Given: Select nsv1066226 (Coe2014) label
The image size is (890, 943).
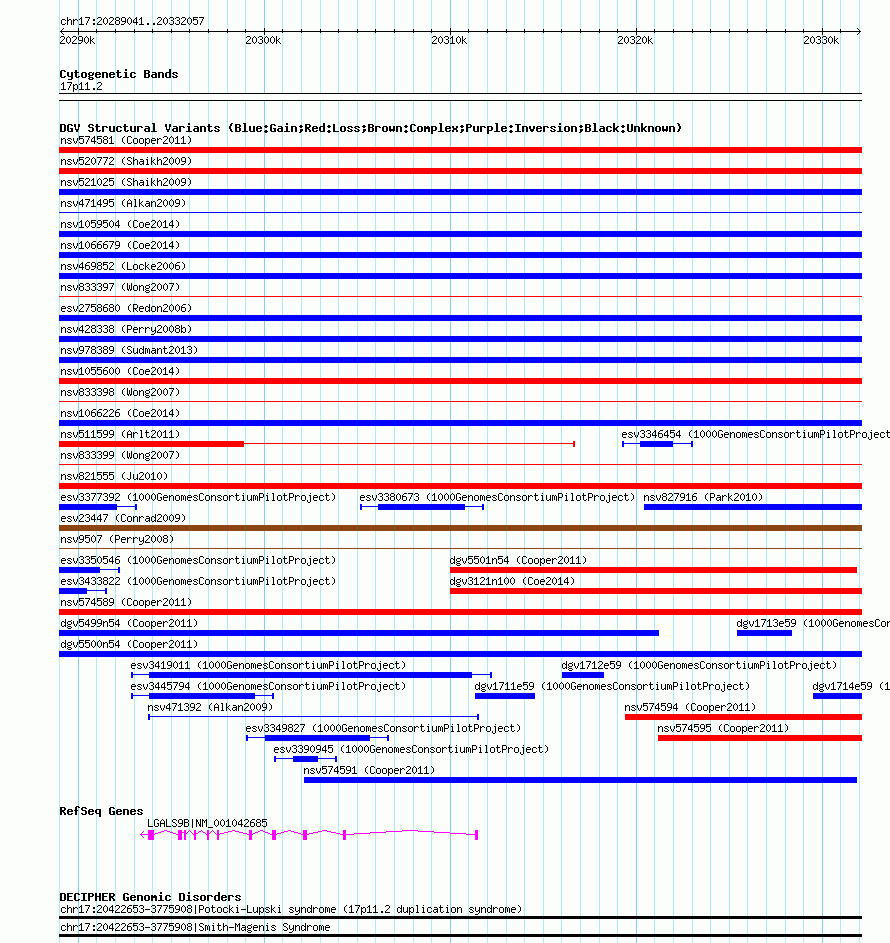Looking at the screenshot, I should [120, 413].
